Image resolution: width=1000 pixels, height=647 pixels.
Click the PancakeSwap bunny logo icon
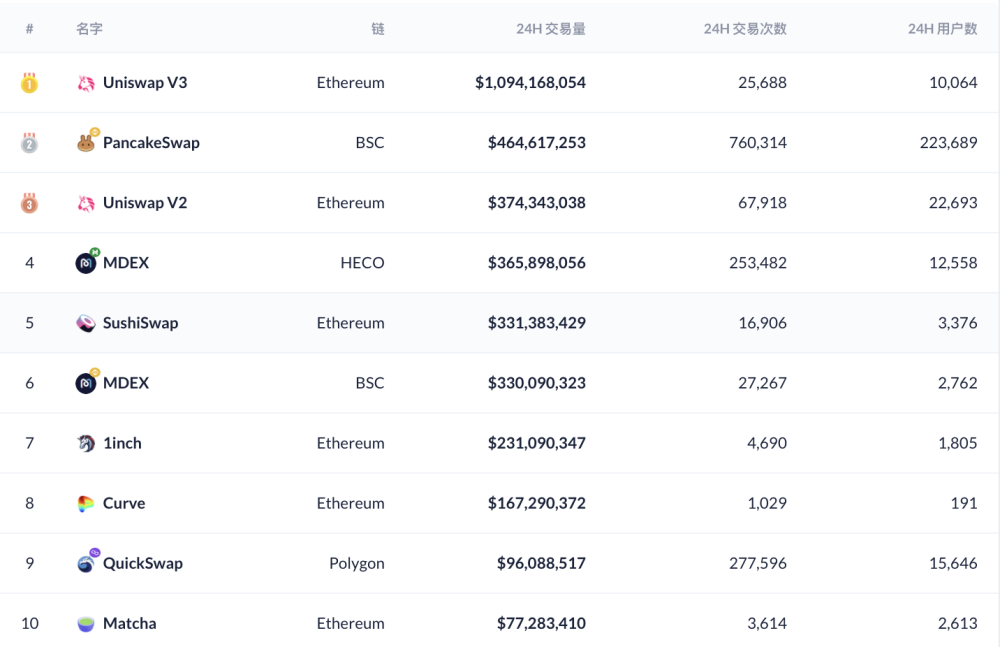pos(86,143)
